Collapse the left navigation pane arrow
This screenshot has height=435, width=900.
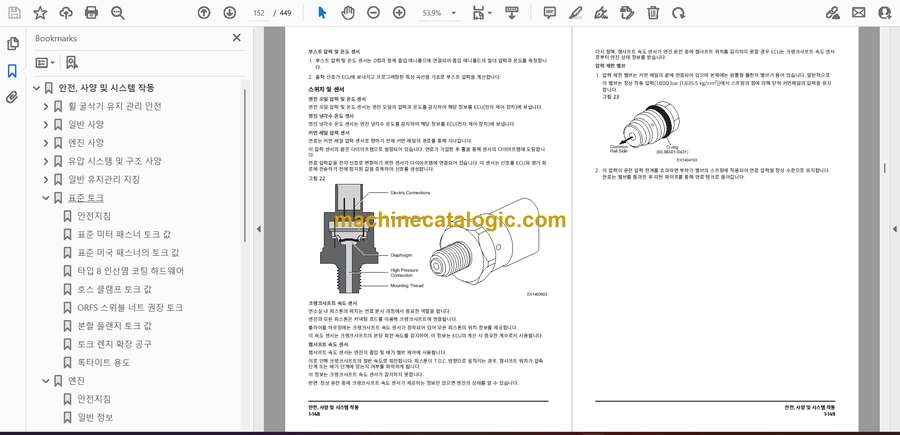point(258,229)
